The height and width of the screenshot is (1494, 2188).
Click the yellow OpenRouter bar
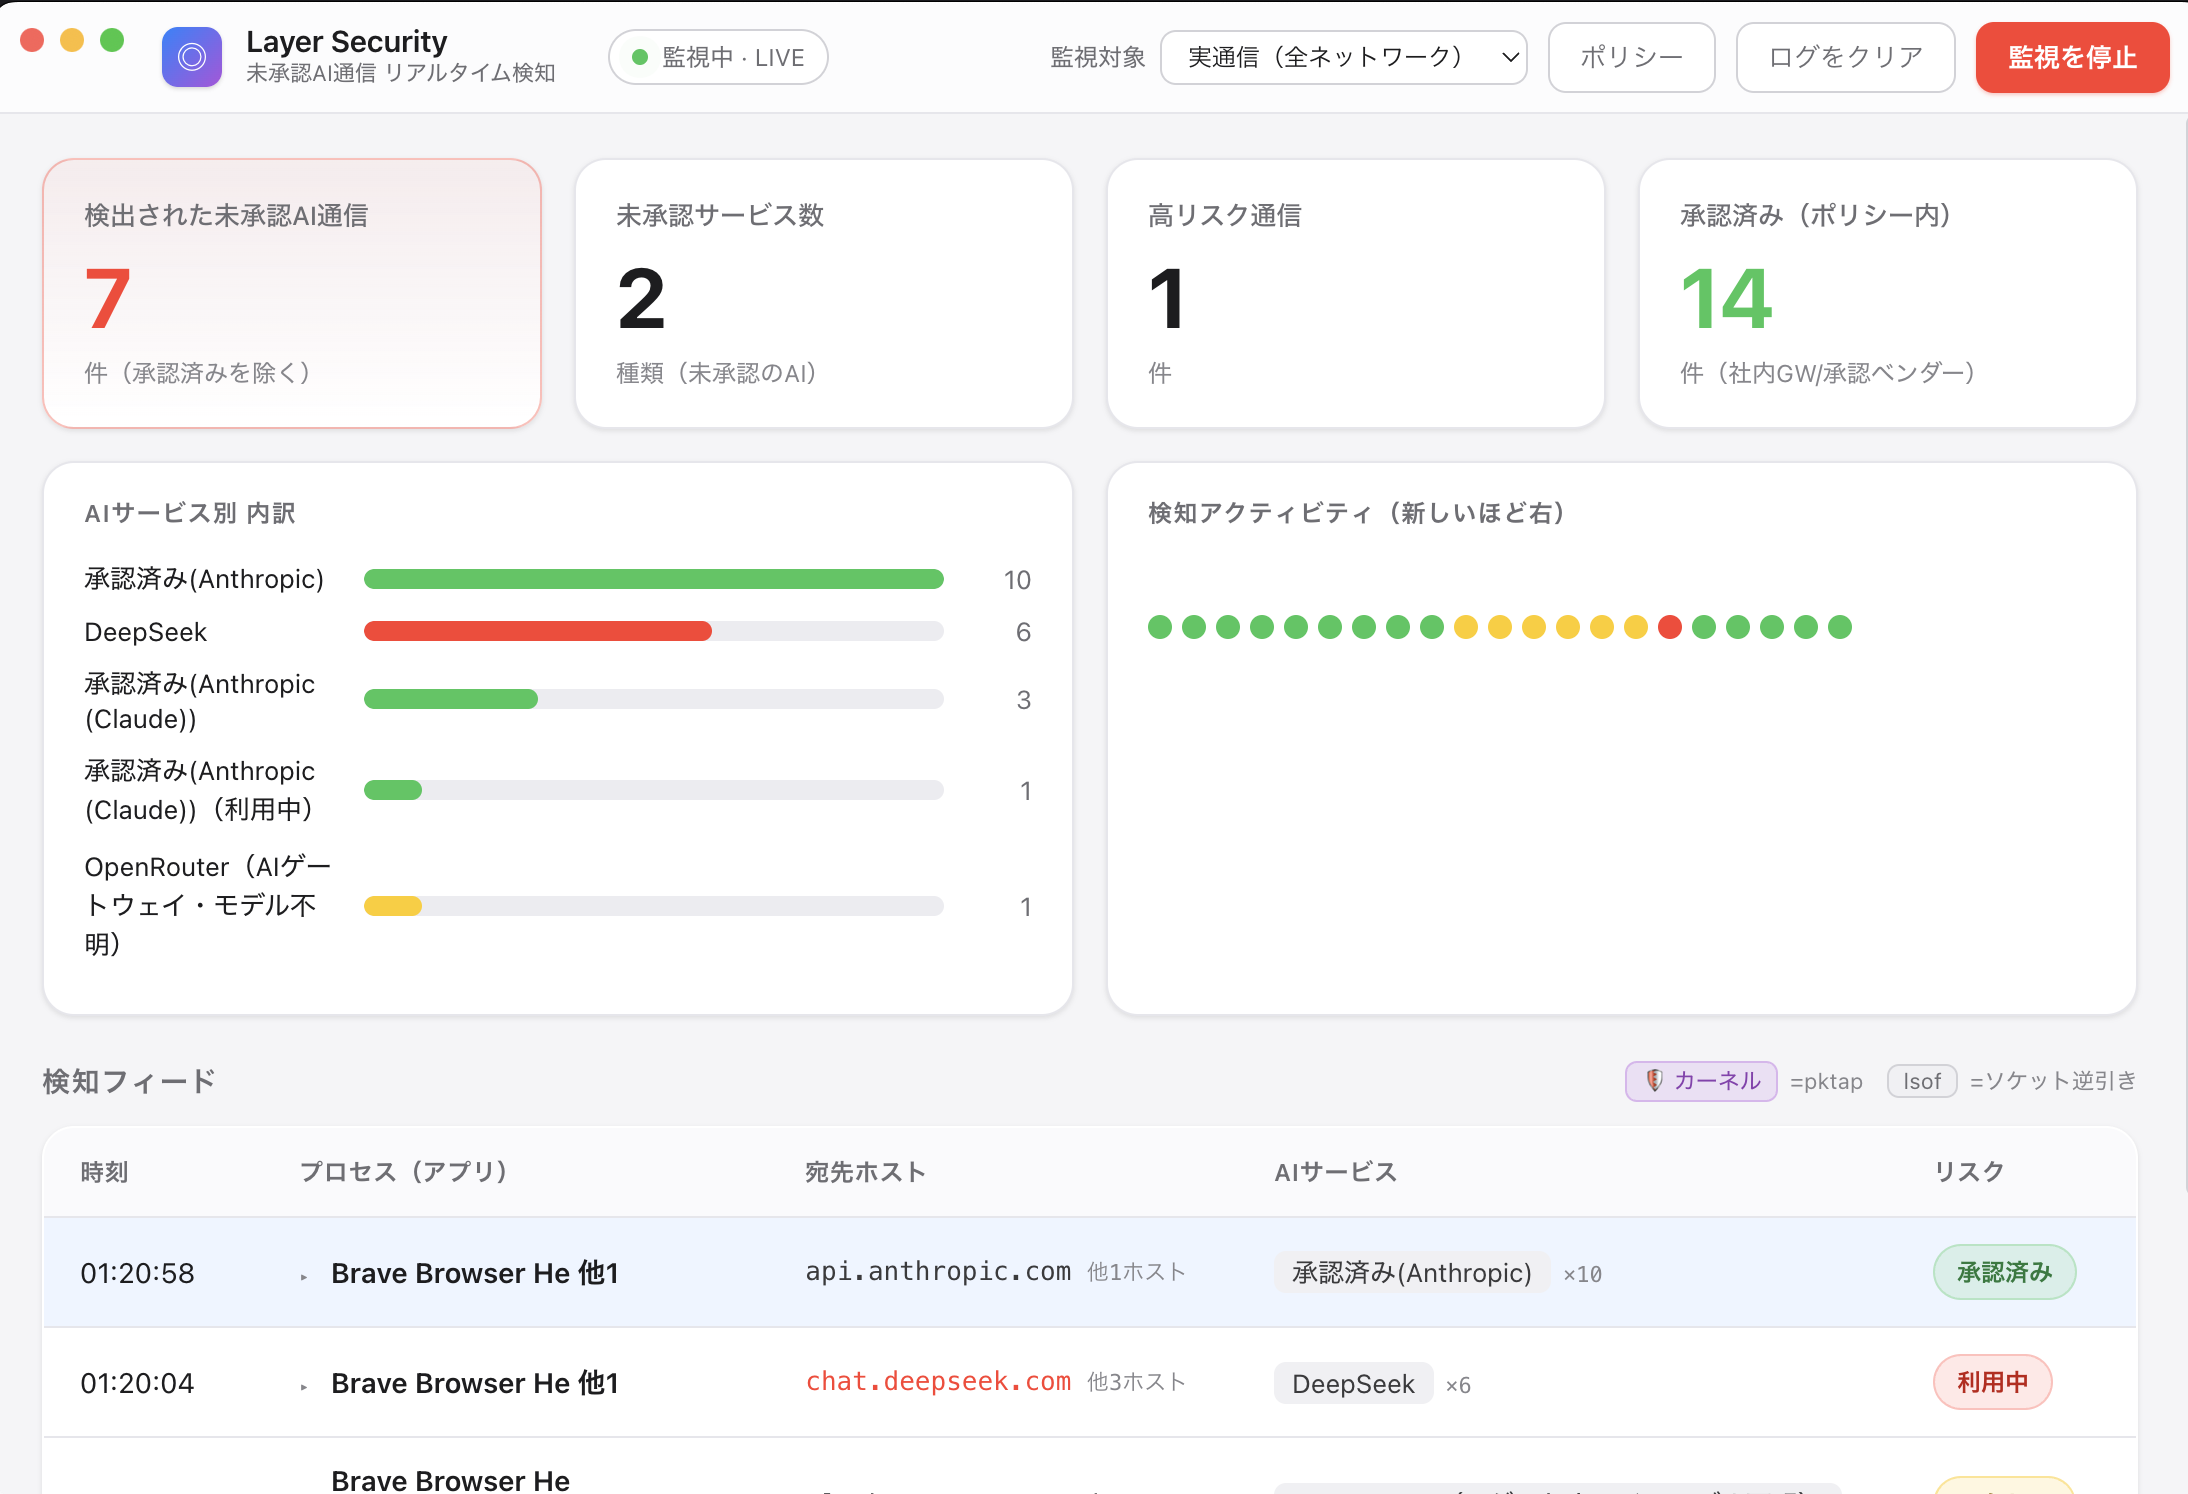393,906
